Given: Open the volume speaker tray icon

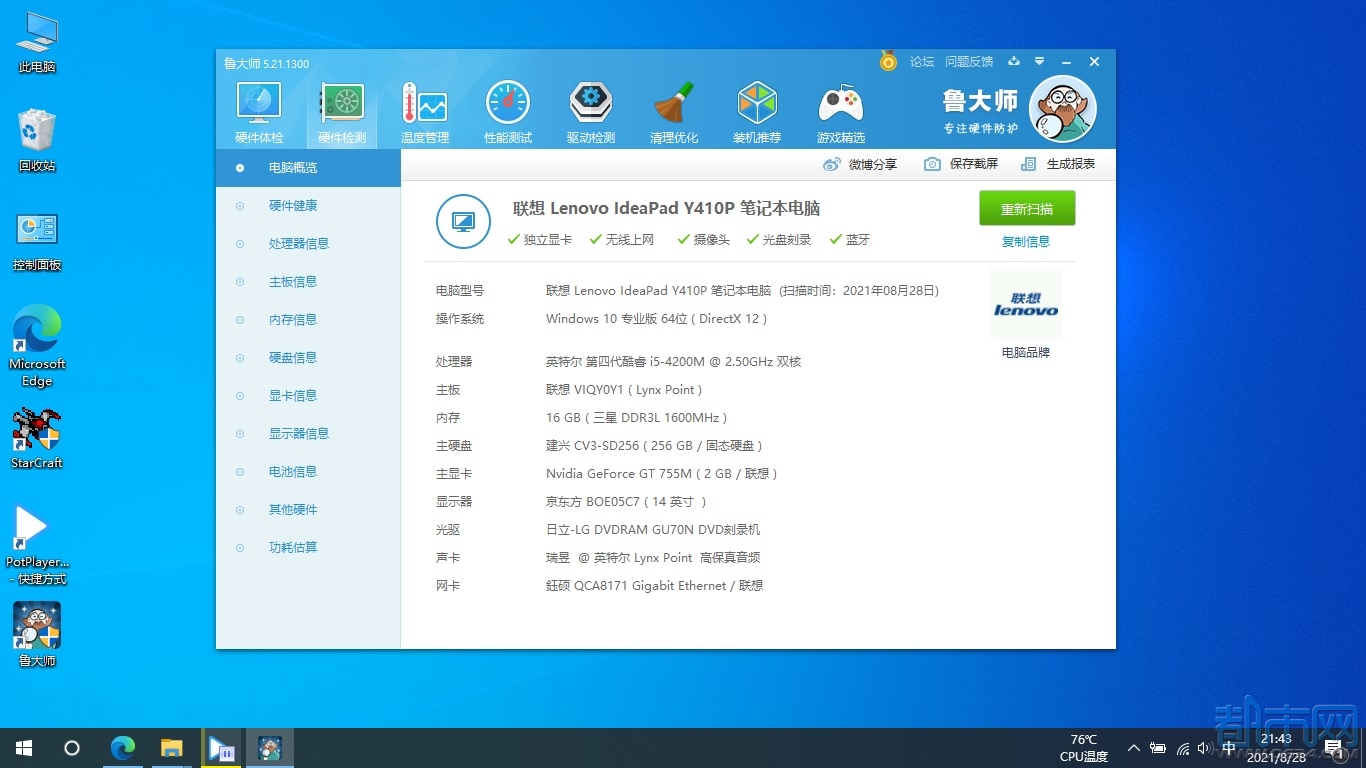Looking at the screenshot, I should [1204, 748].
